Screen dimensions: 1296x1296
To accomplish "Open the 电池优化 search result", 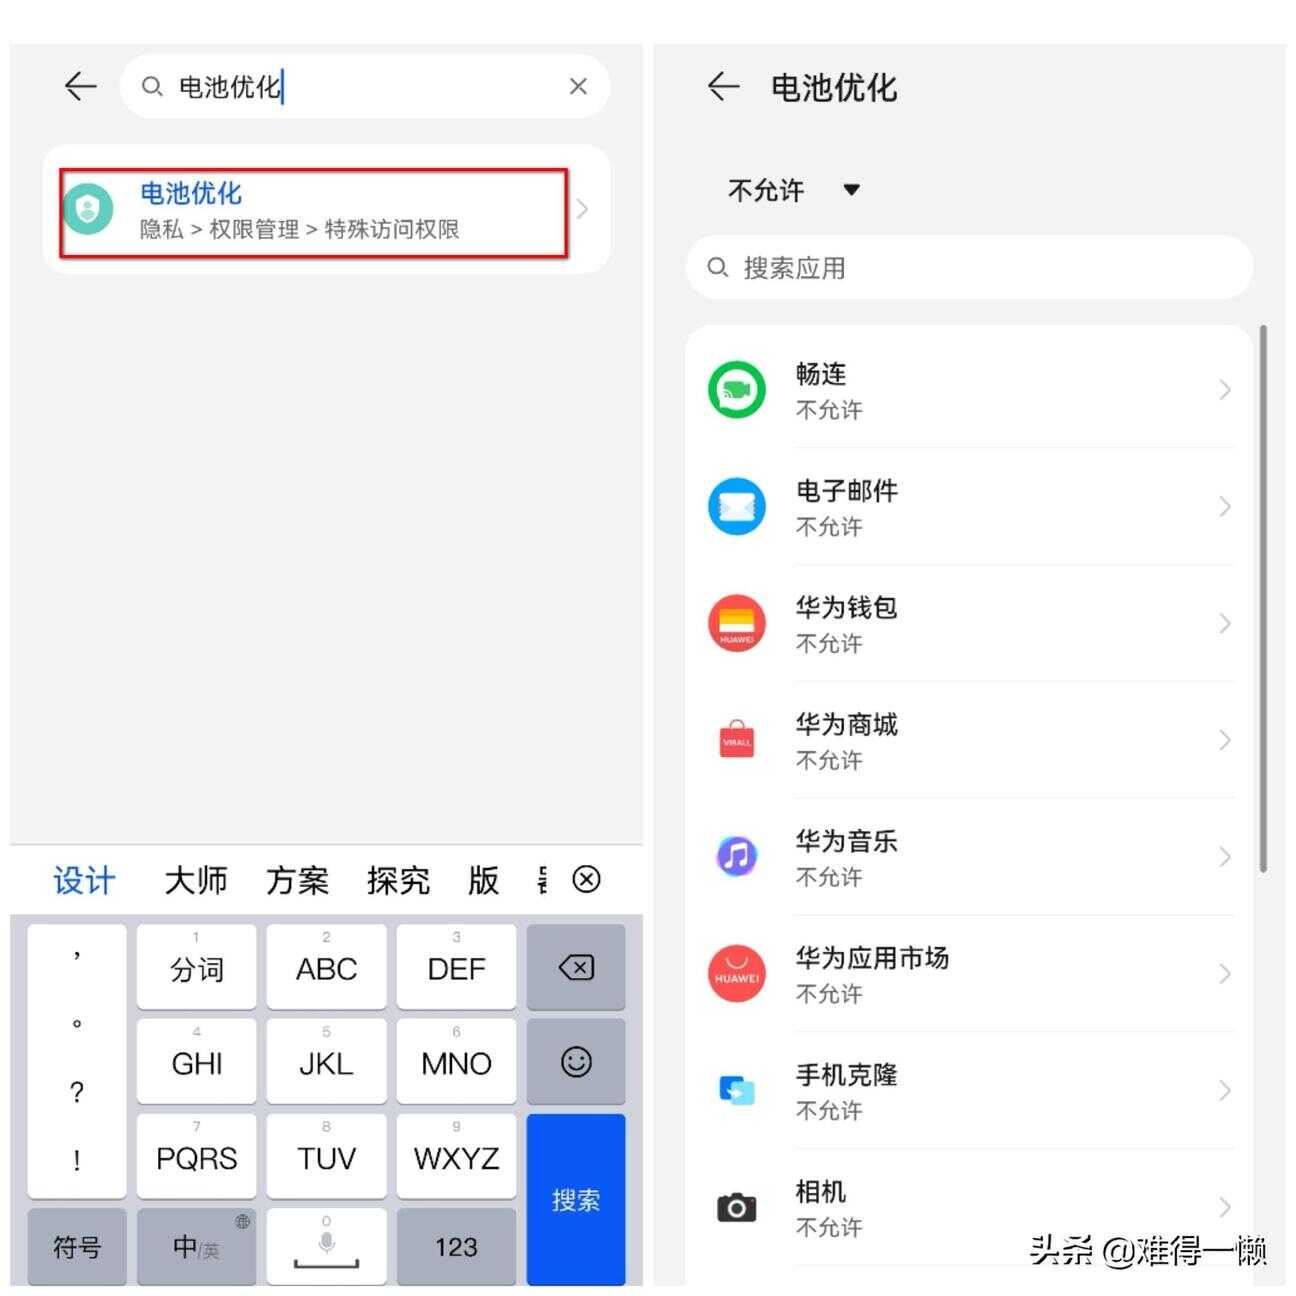I will point(314,212).
